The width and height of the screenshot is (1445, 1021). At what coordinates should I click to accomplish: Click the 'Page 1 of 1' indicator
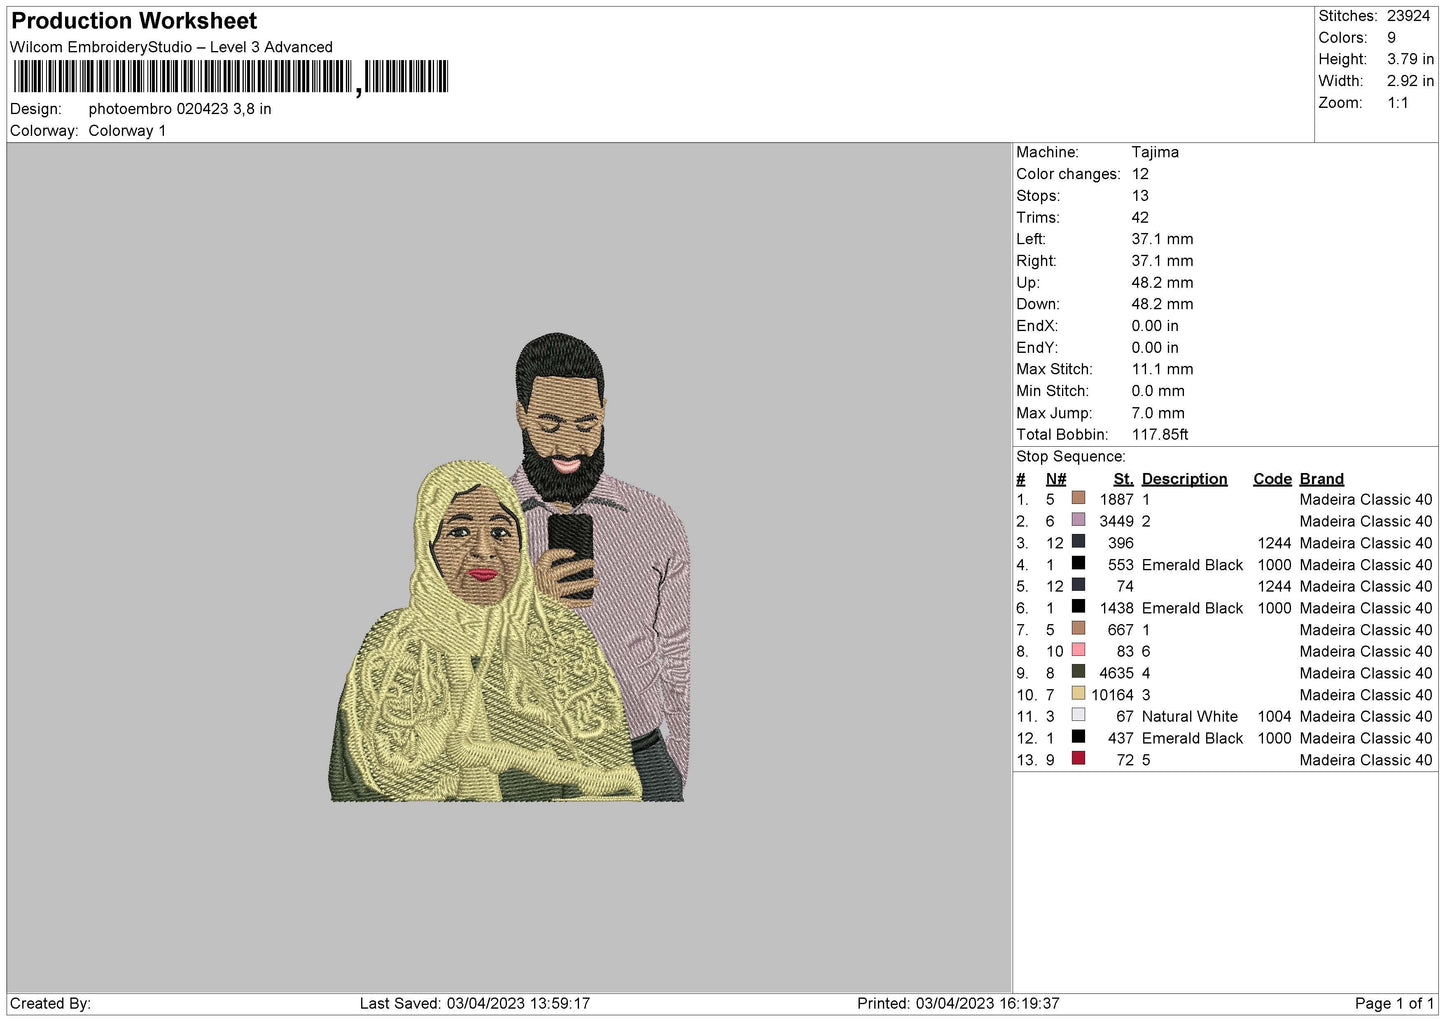click(1394, 1004)
